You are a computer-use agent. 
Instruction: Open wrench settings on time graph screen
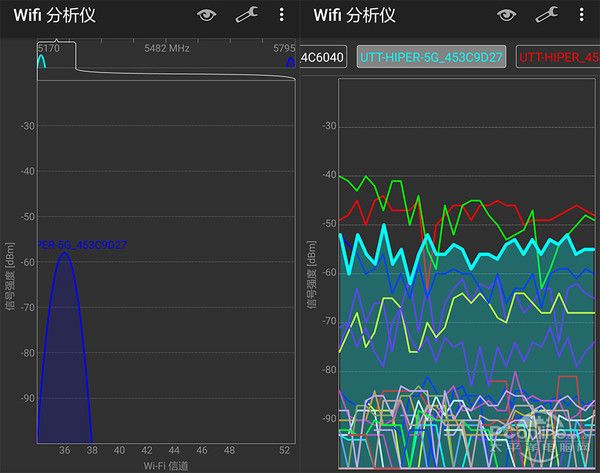pos(546,15)
